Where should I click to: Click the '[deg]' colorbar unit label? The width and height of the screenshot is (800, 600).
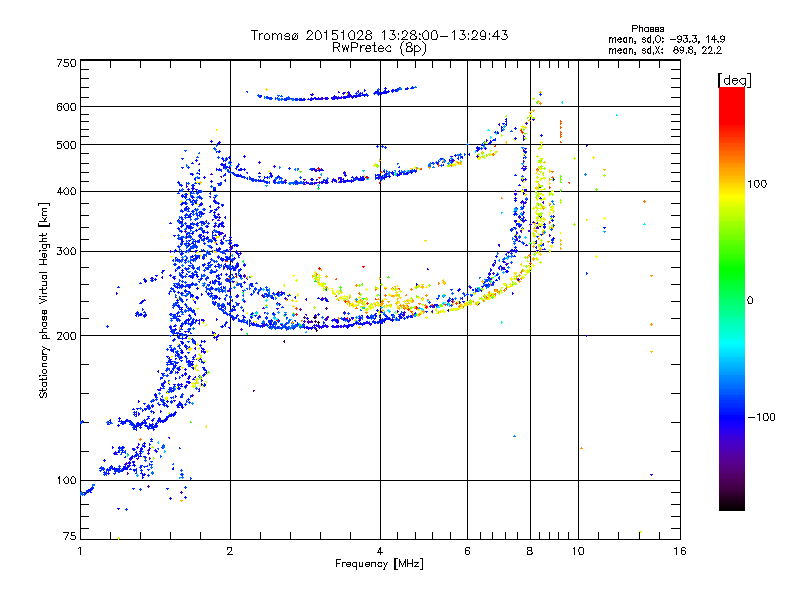[x=734, y=80]
